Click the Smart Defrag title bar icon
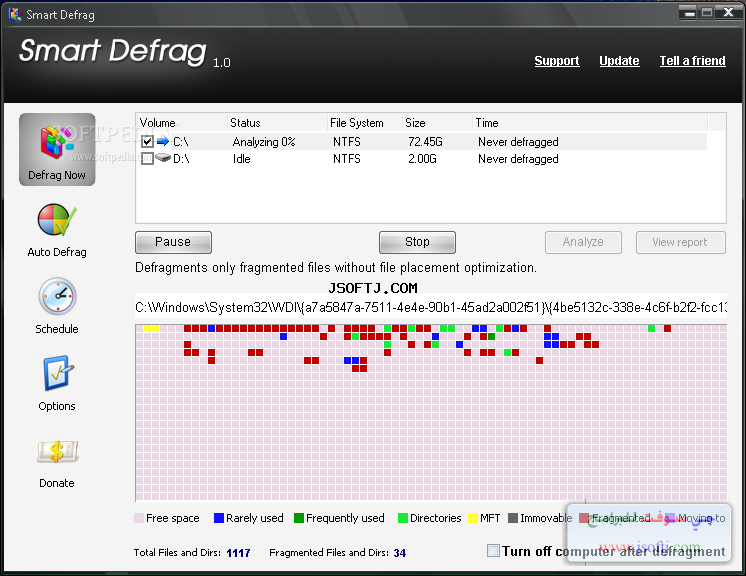Screen dimensions: 746x576 [x=15, y=15]
